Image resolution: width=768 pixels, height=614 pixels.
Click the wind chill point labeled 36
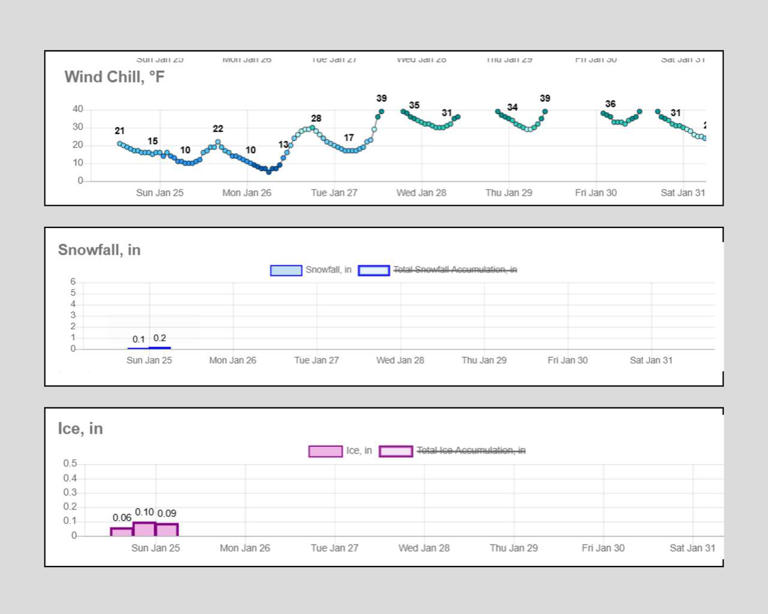tap(603, 113)
